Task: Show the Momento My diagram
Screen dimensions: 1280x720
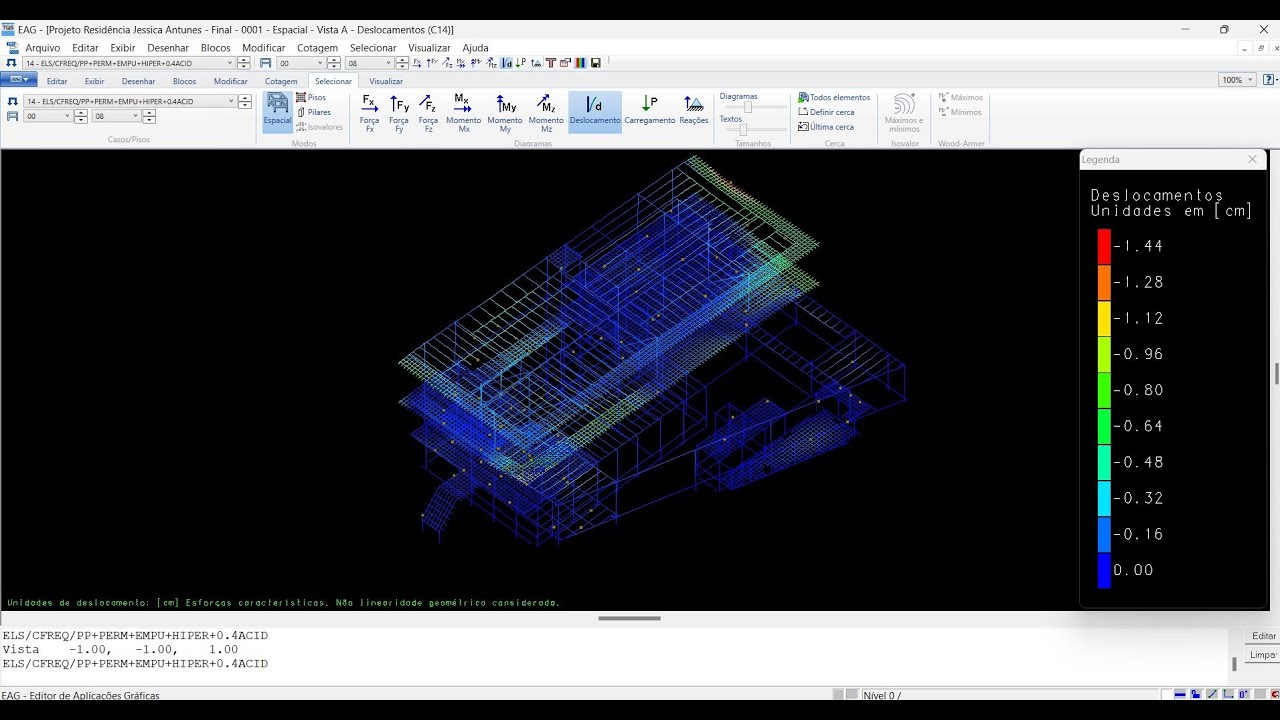Action: (505, 113)
